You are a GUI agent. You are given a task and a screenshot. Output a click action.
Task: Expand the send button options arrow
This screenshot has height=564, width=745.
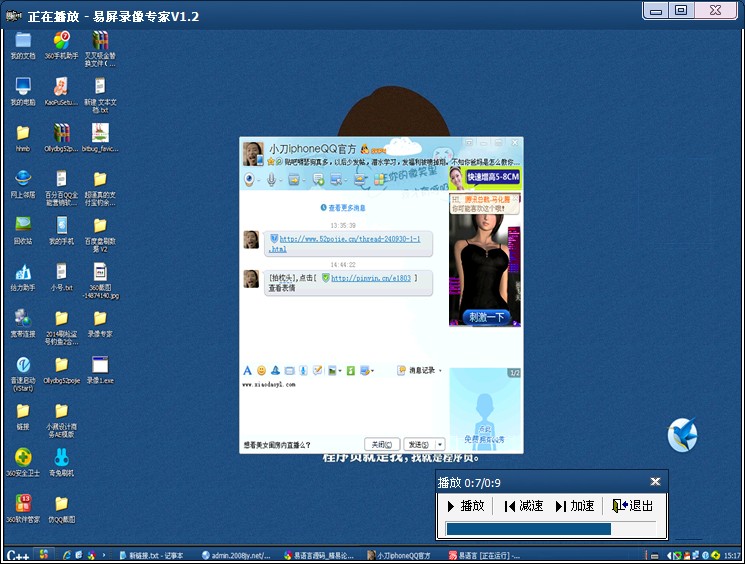(x=440, y=444)
